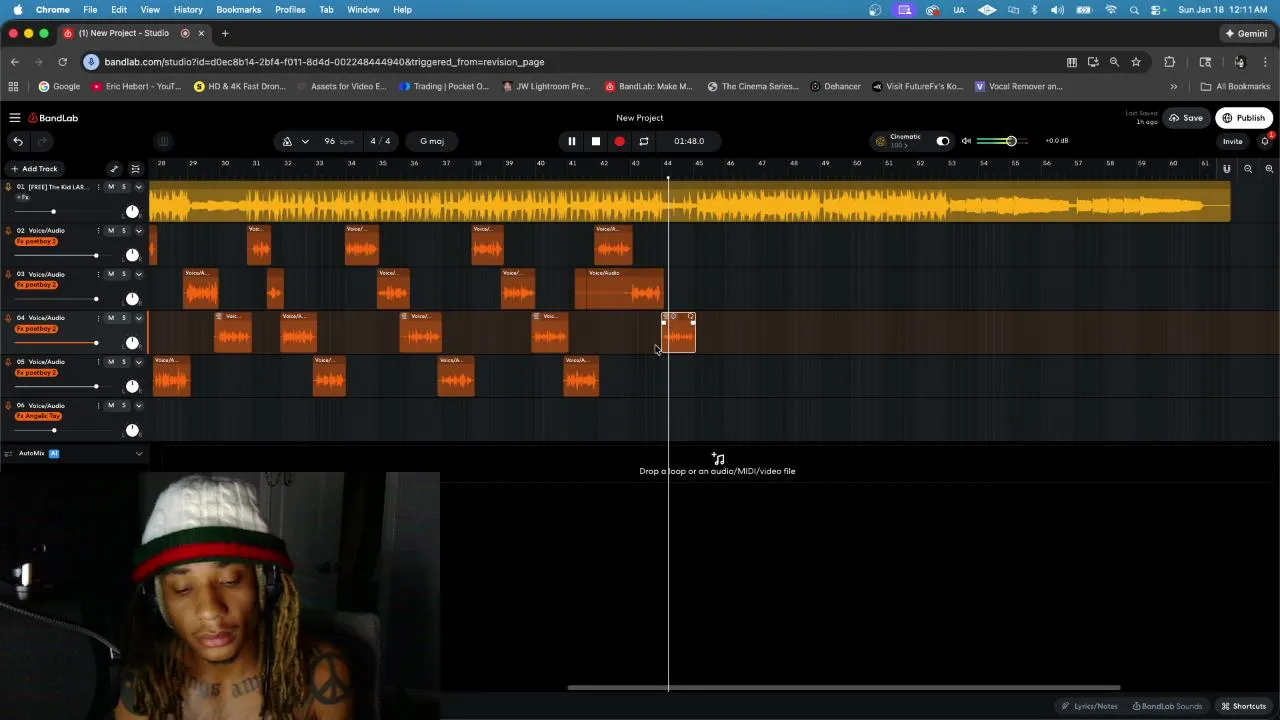This screenshot has height=720, width=1280.
Task: Toggle the Cinematic mastering switch
Action: coord(942,141)
